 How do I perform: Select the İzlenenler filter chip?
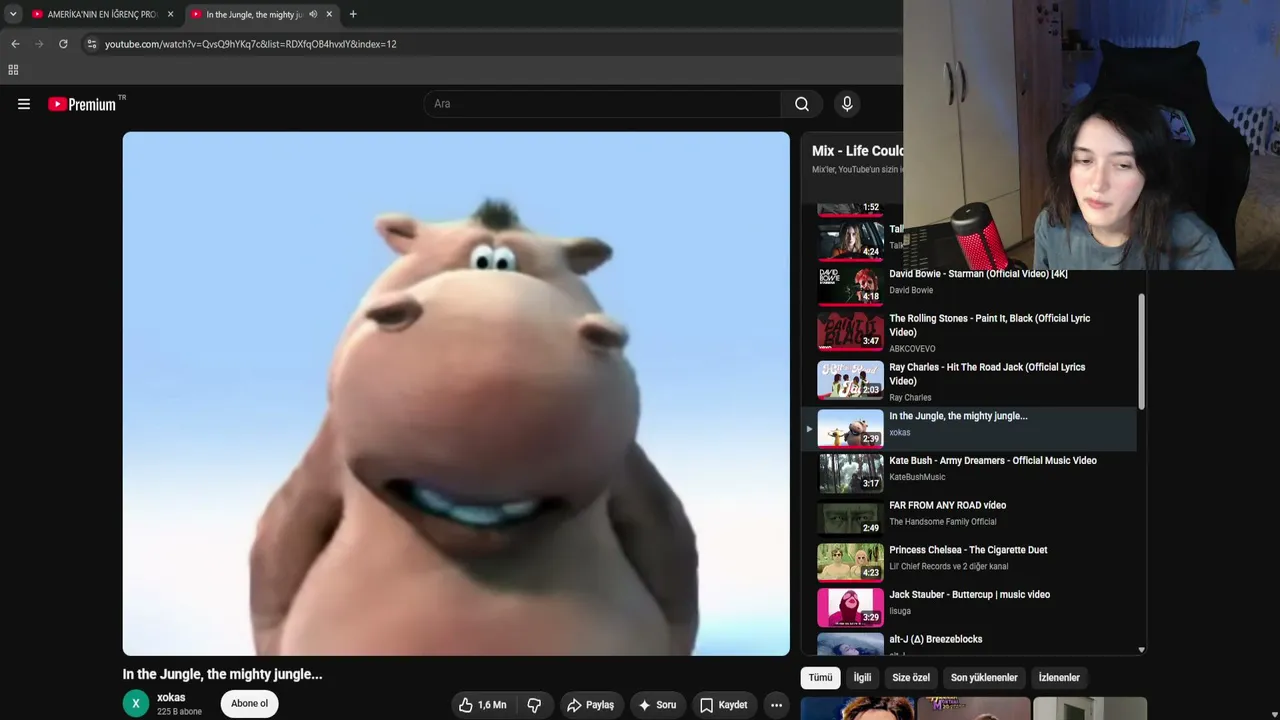click(1059, 678)
